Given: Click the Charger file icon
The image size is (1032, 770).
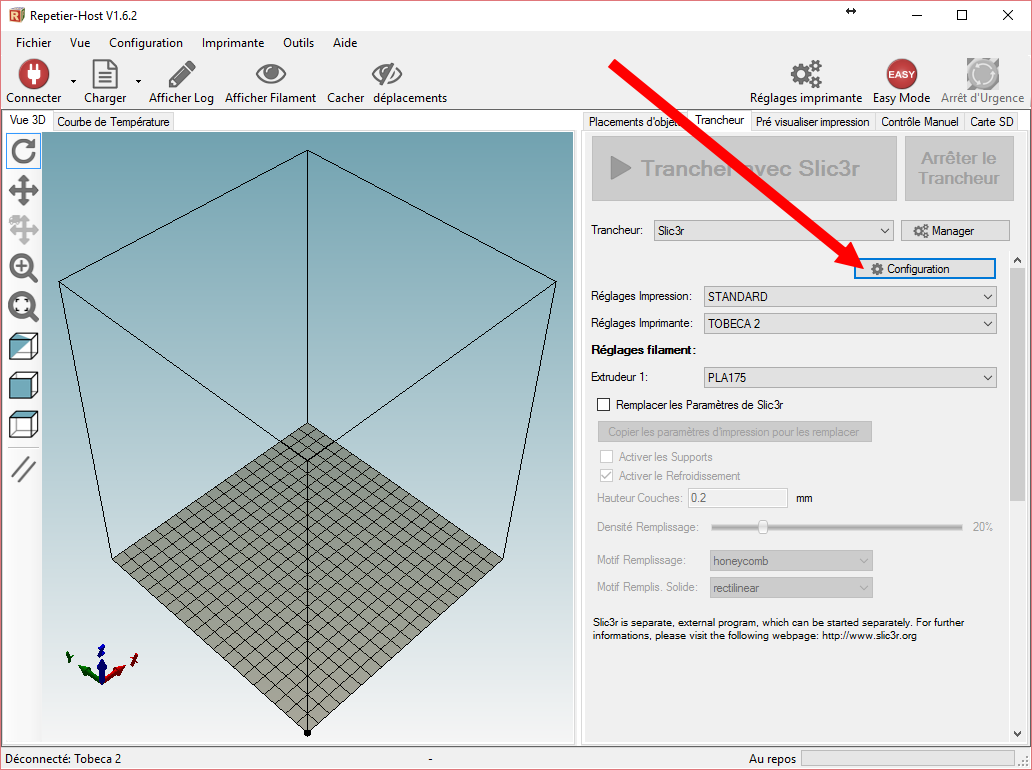Looking at the screenshot, I should [105, 74].
